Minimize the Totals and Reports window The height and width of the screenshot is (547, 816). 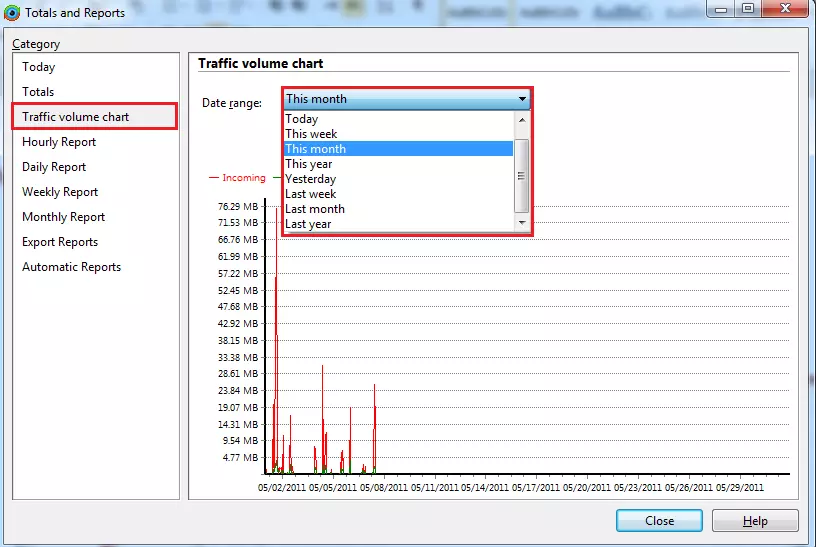point(721,9)
